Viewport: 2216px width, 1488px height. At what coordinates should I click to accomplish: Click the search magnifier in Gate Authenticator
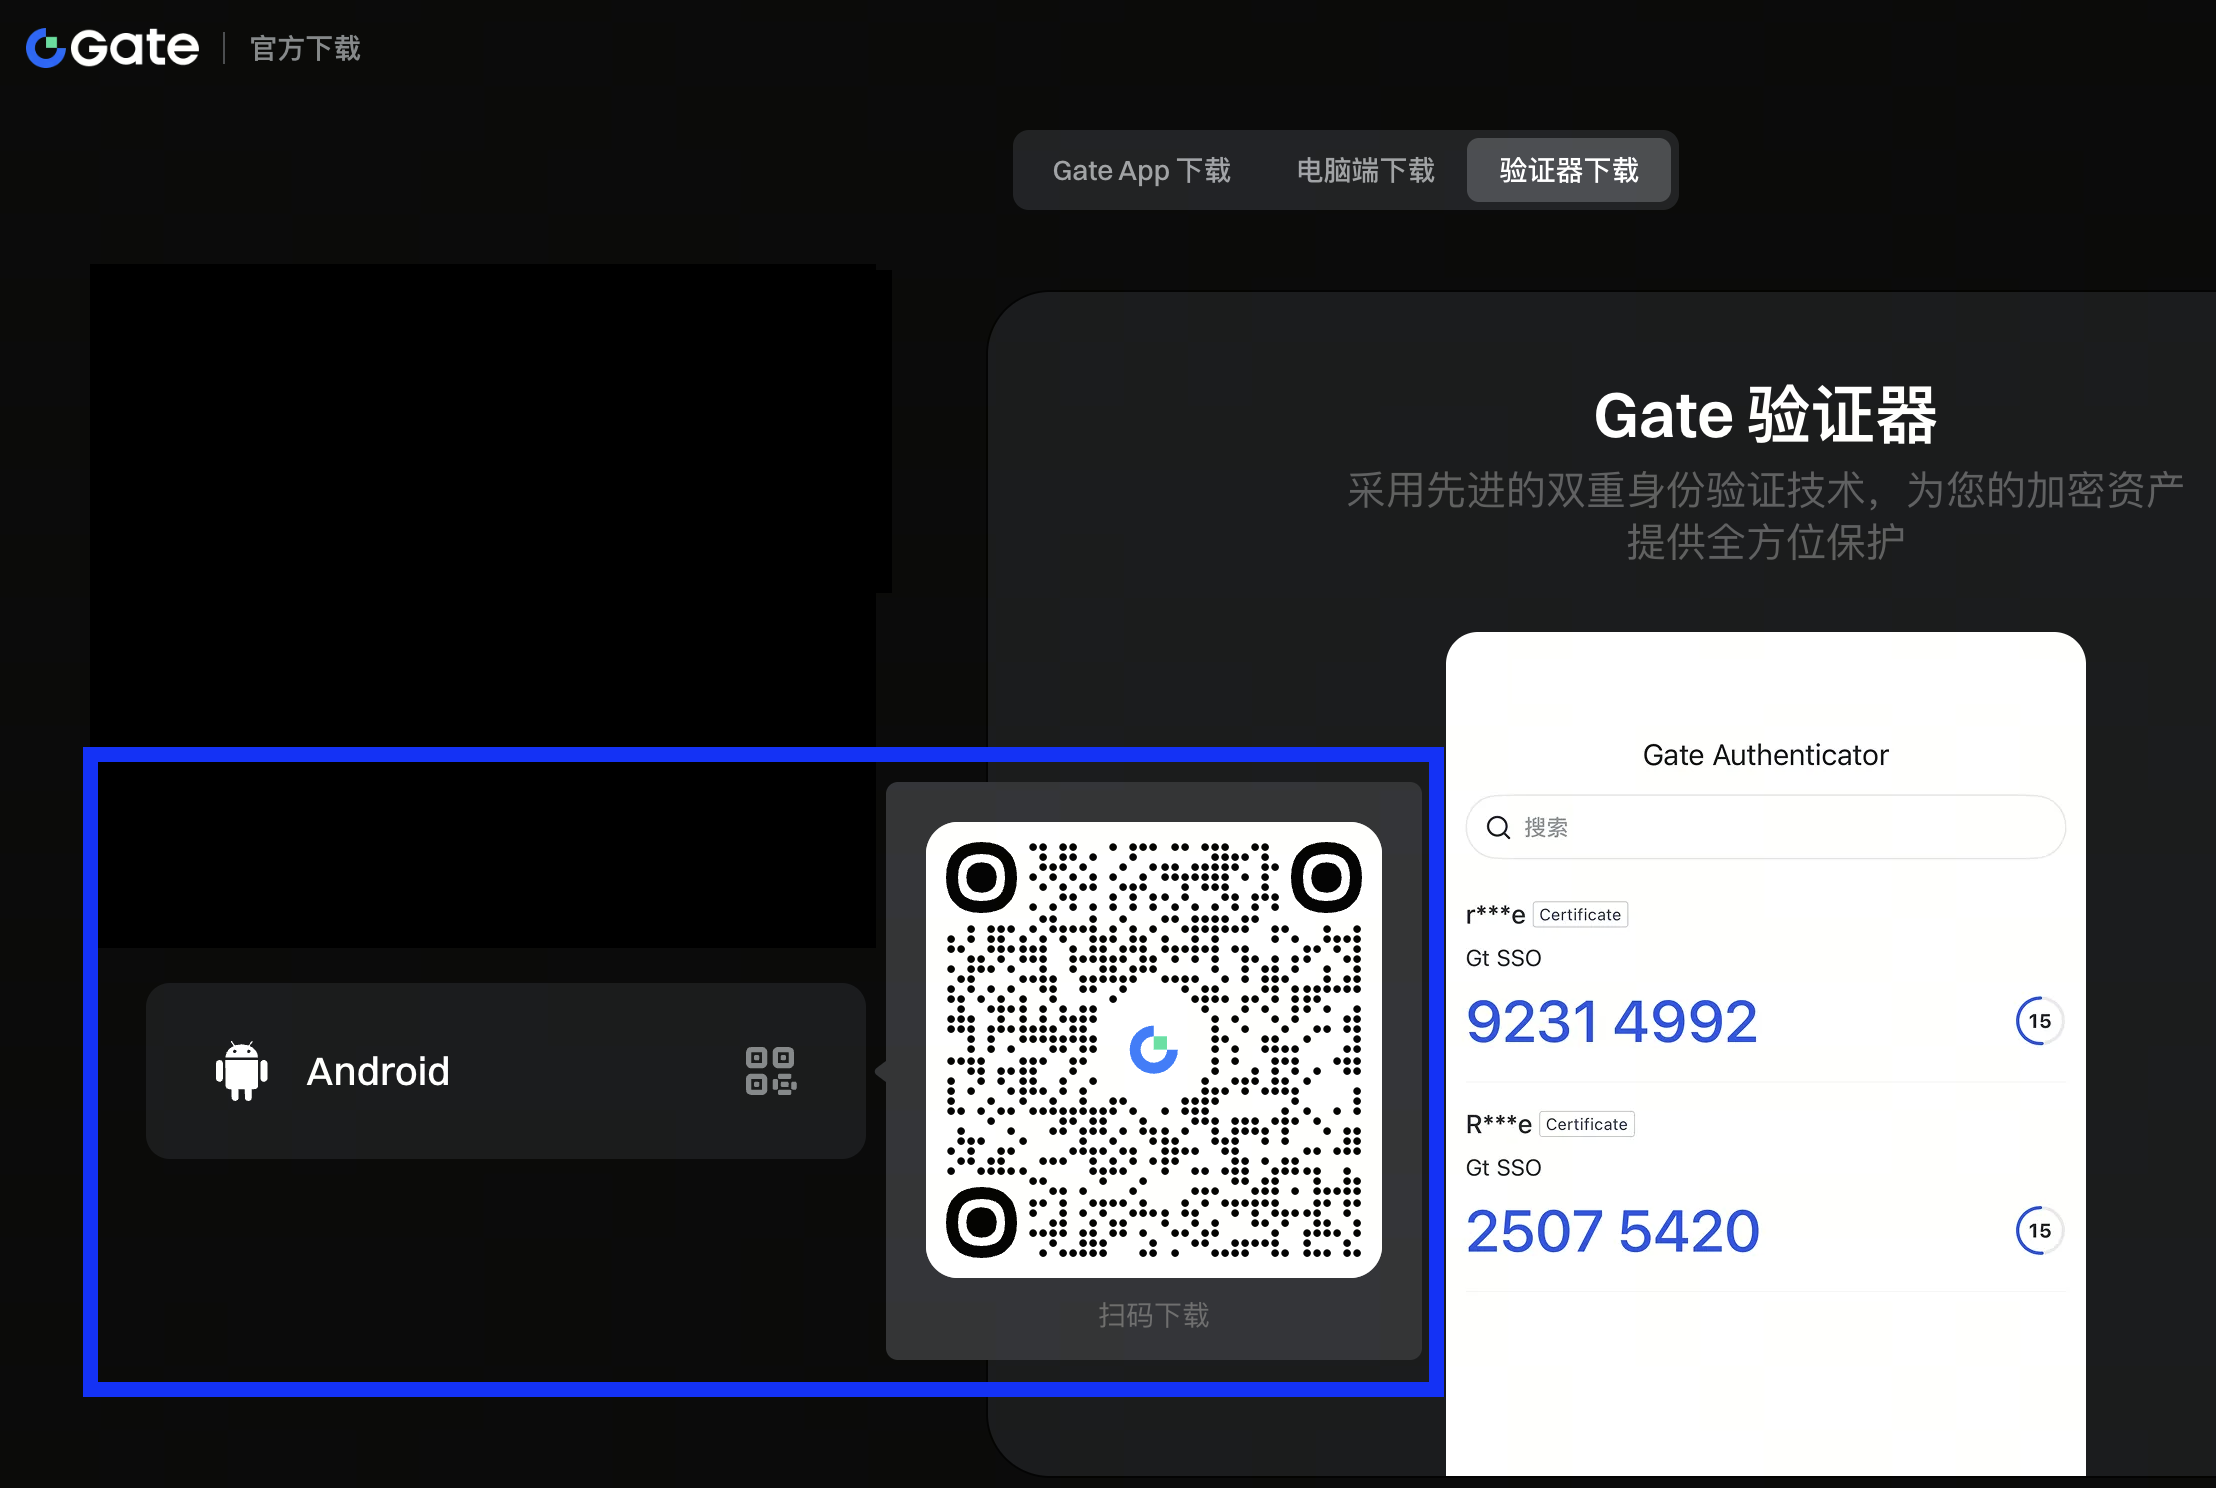click(1499, 827)
